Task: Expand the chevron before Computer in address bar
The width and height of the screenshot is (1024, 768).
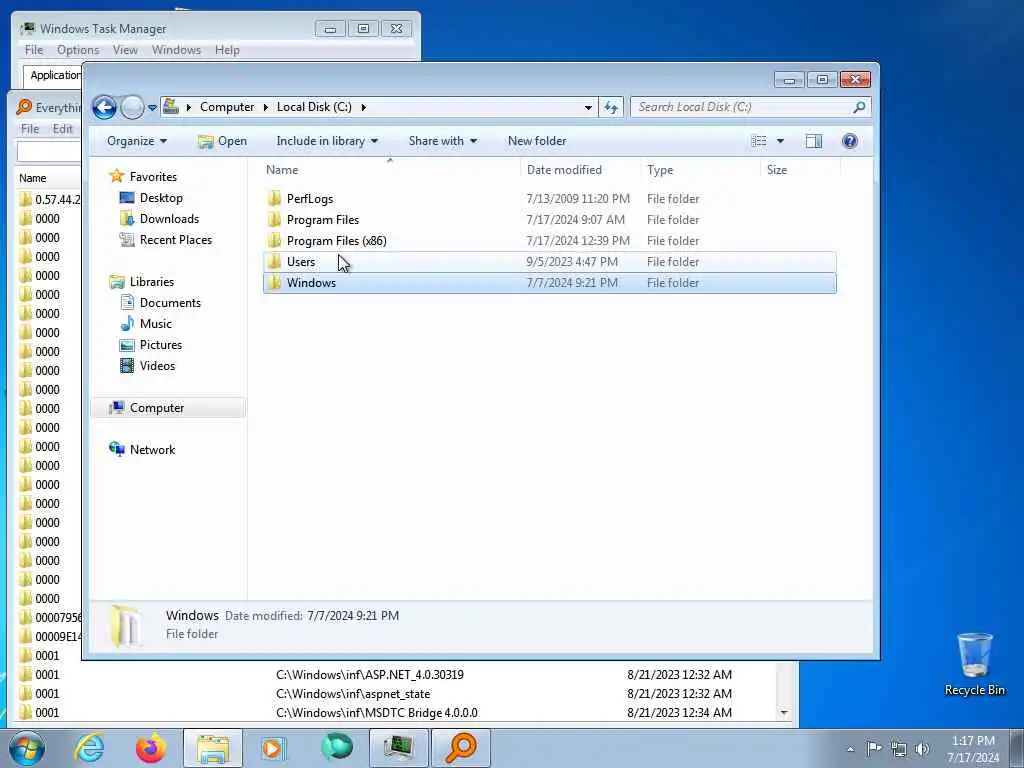Action: point(189,107)
